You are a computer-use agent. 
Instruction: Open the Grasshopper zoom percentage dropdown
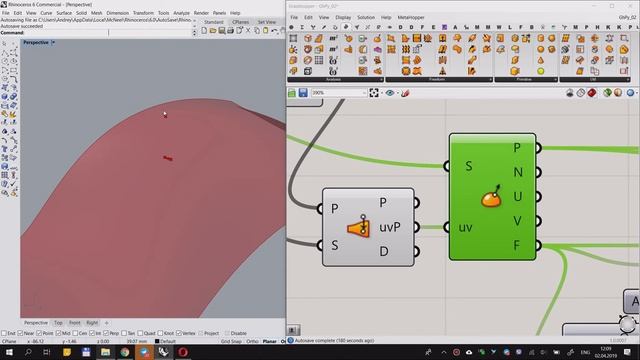pos(364,93)
